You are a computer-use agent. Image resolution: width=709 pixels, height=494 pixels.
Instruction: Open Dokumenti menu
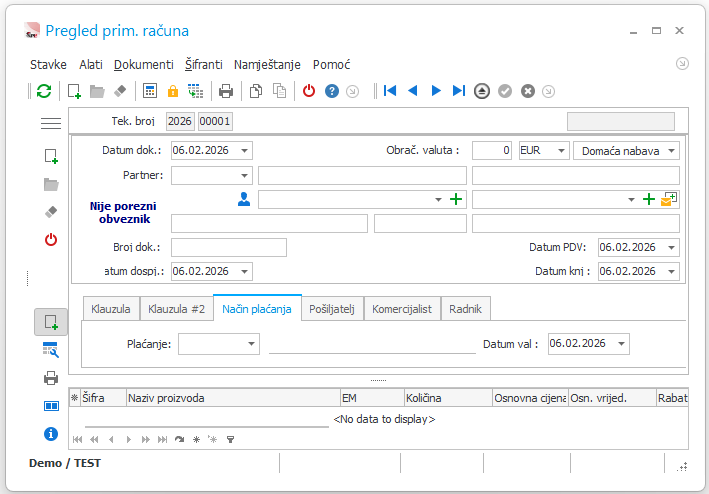tap(144, 65)
